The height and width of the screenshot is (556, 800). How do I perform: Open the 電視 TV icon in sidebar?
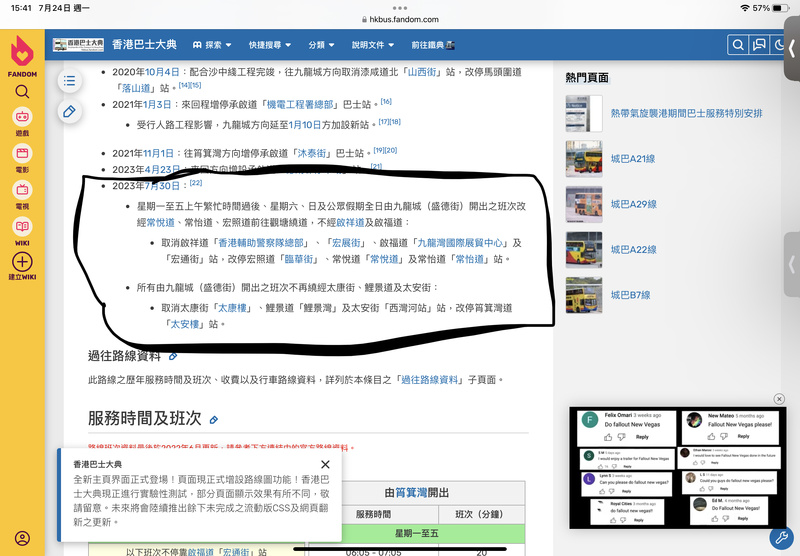pyautogui.click(x=22, y=190)
